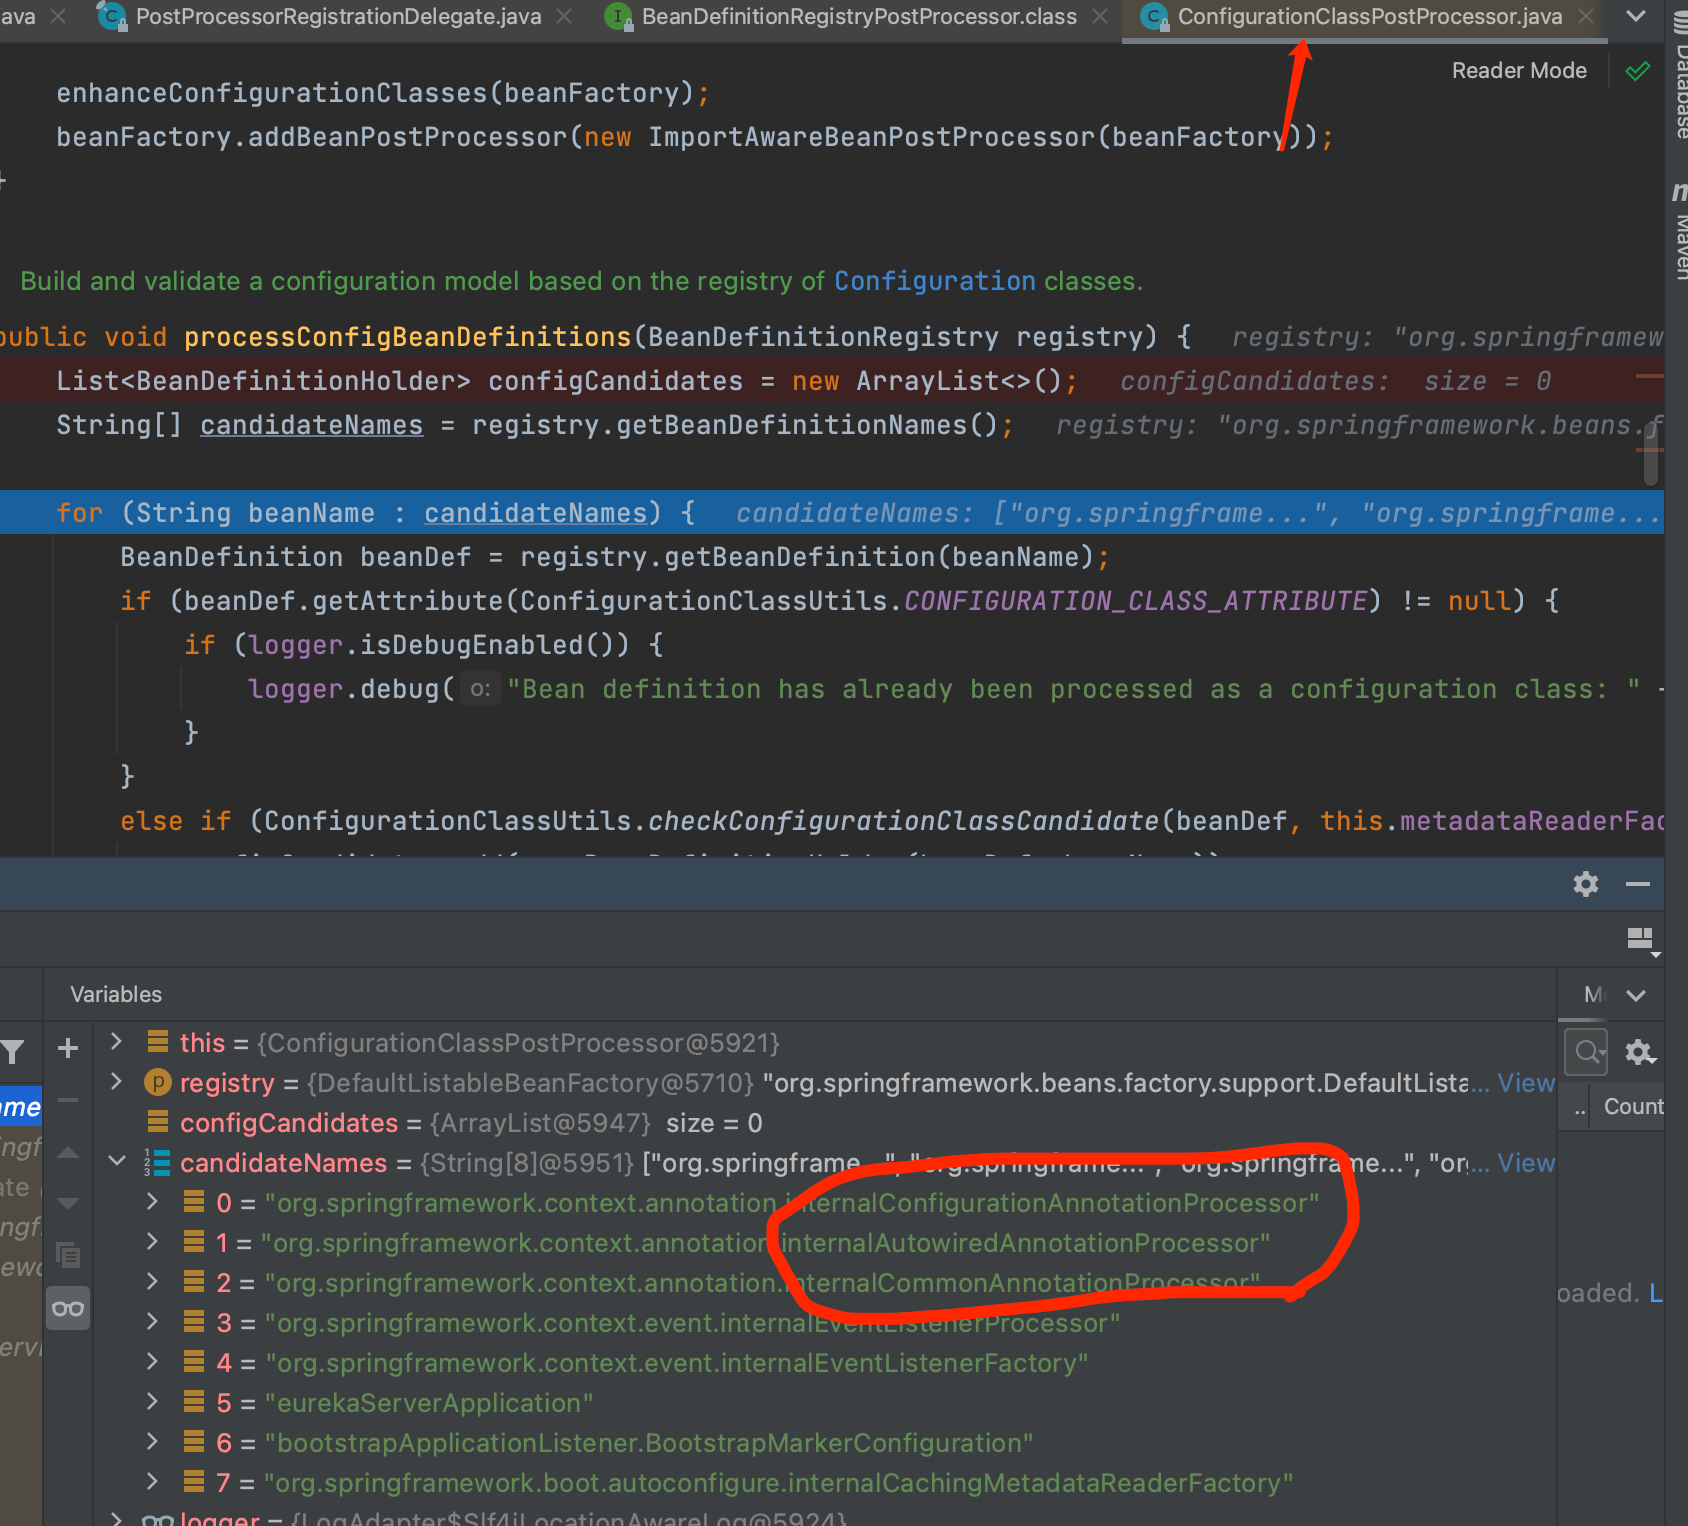The width and height of the screenshot is (1688, 1526).
Task: Click Count column header
Action: click(1633, 1106)
